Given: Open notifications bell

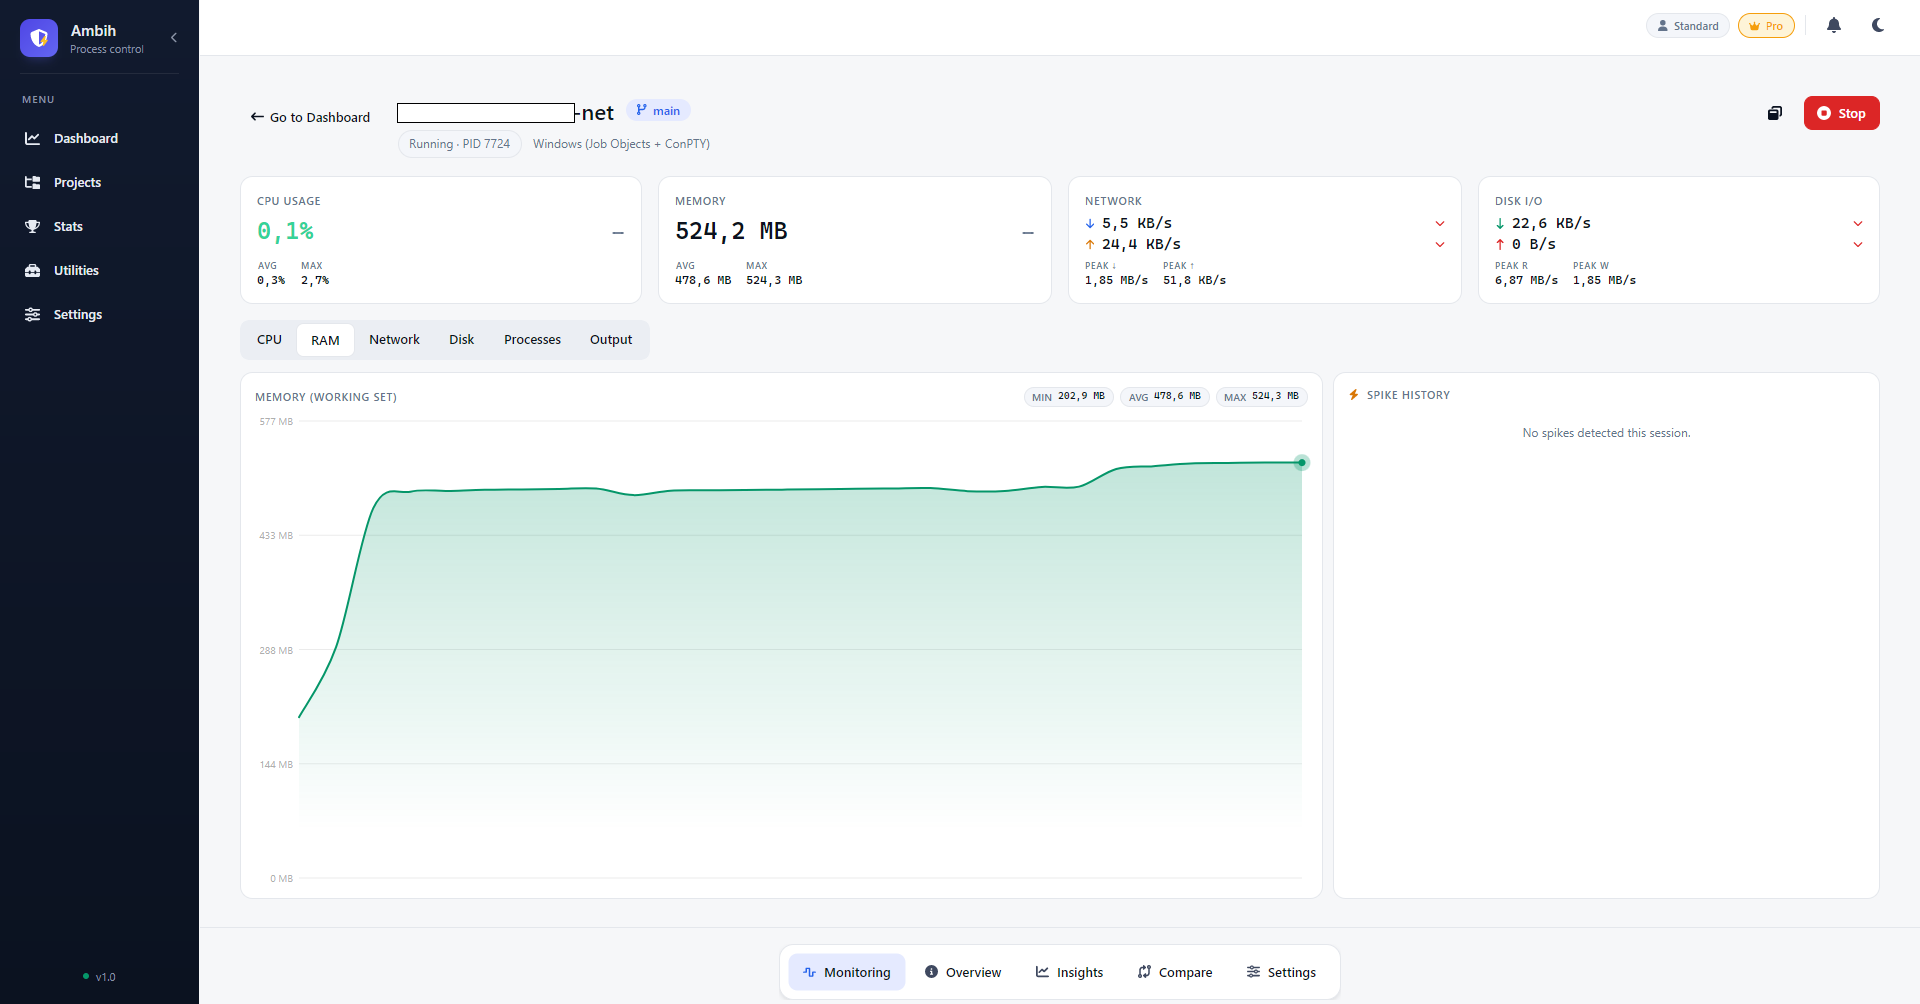Looking at the screenshot, I should [1834, 25].
